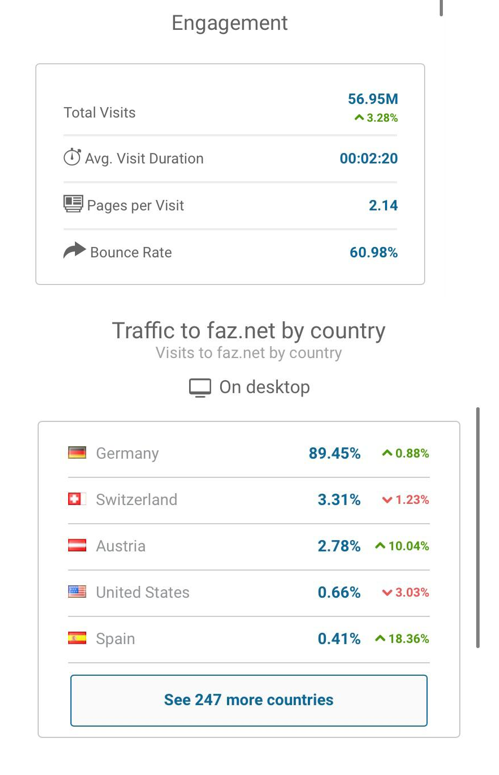Click the green up arrow by 3.28%
Image resolution: width=499 pixels, height=775 pixels.
tap(359, 118)
